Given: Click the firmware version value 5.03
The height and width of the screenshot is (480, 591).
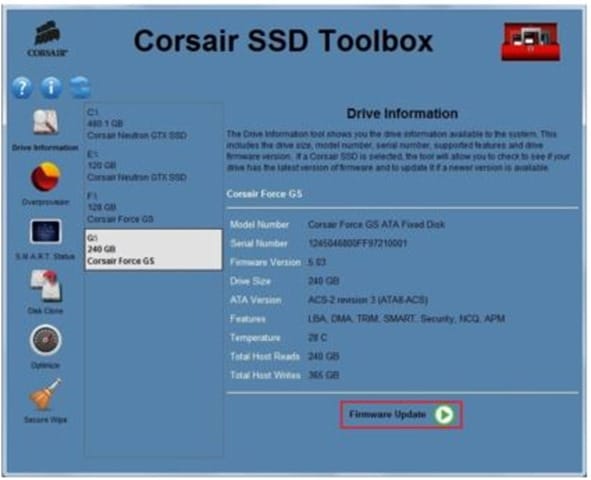Looking at the screenshot, I should point(317,262).
